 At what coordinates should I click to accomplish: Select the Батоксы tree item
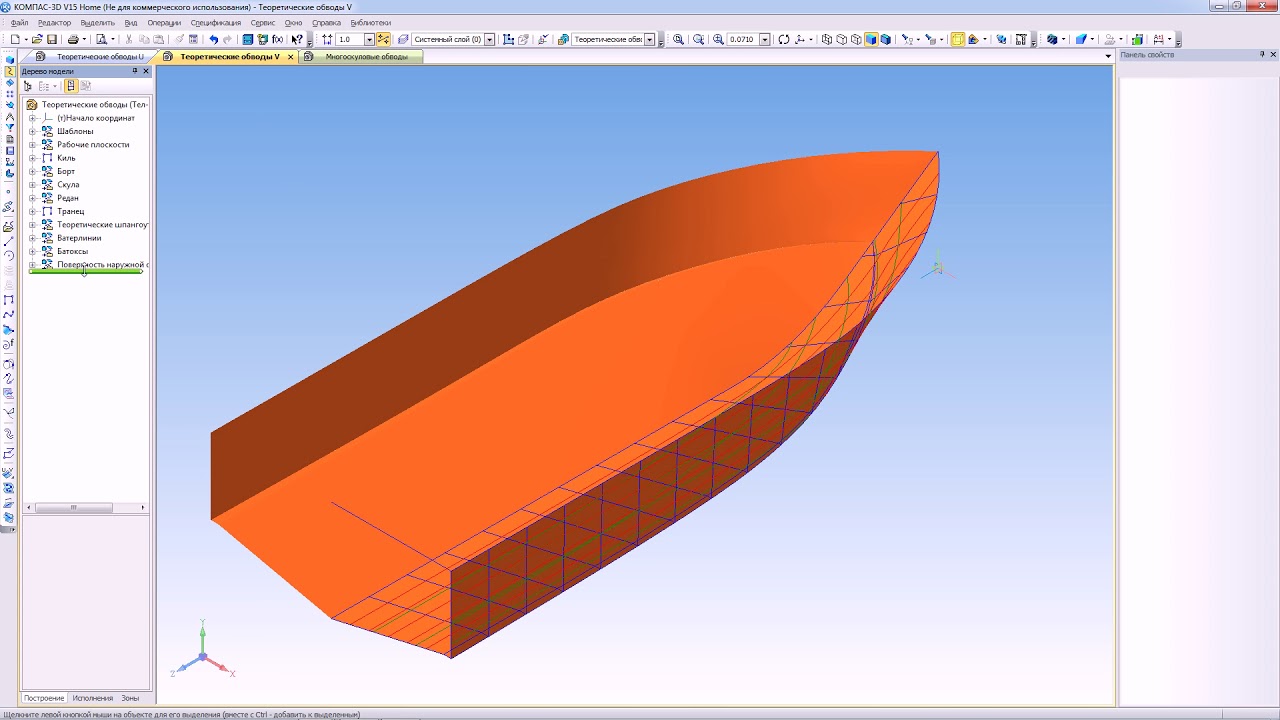pyautogui.click(x=72, y=251)
